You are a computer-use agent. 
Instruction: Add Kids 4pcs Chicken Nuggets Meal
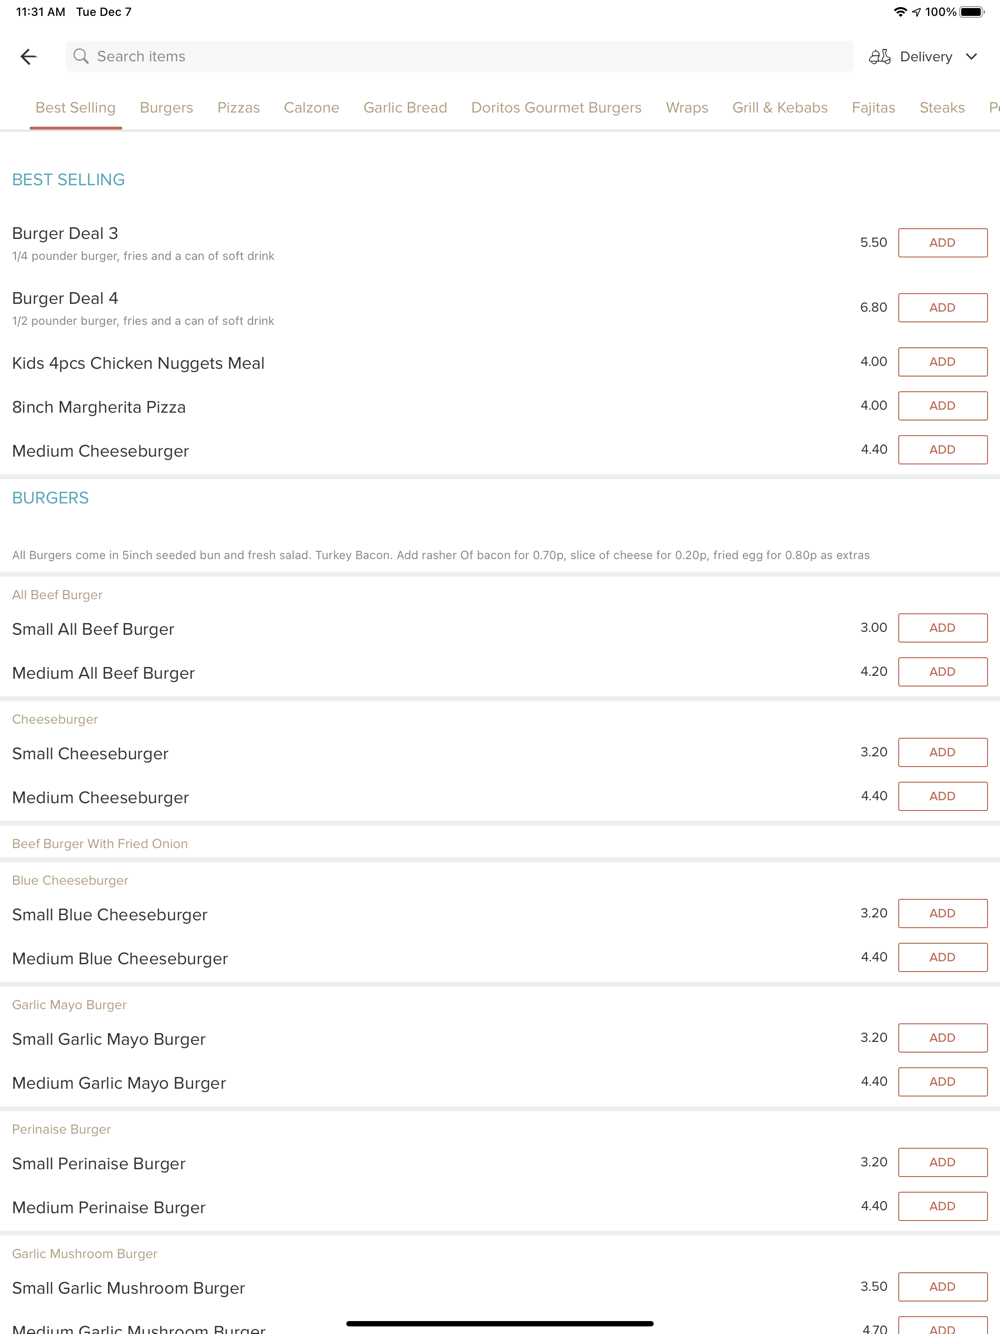tap(942, 362)
